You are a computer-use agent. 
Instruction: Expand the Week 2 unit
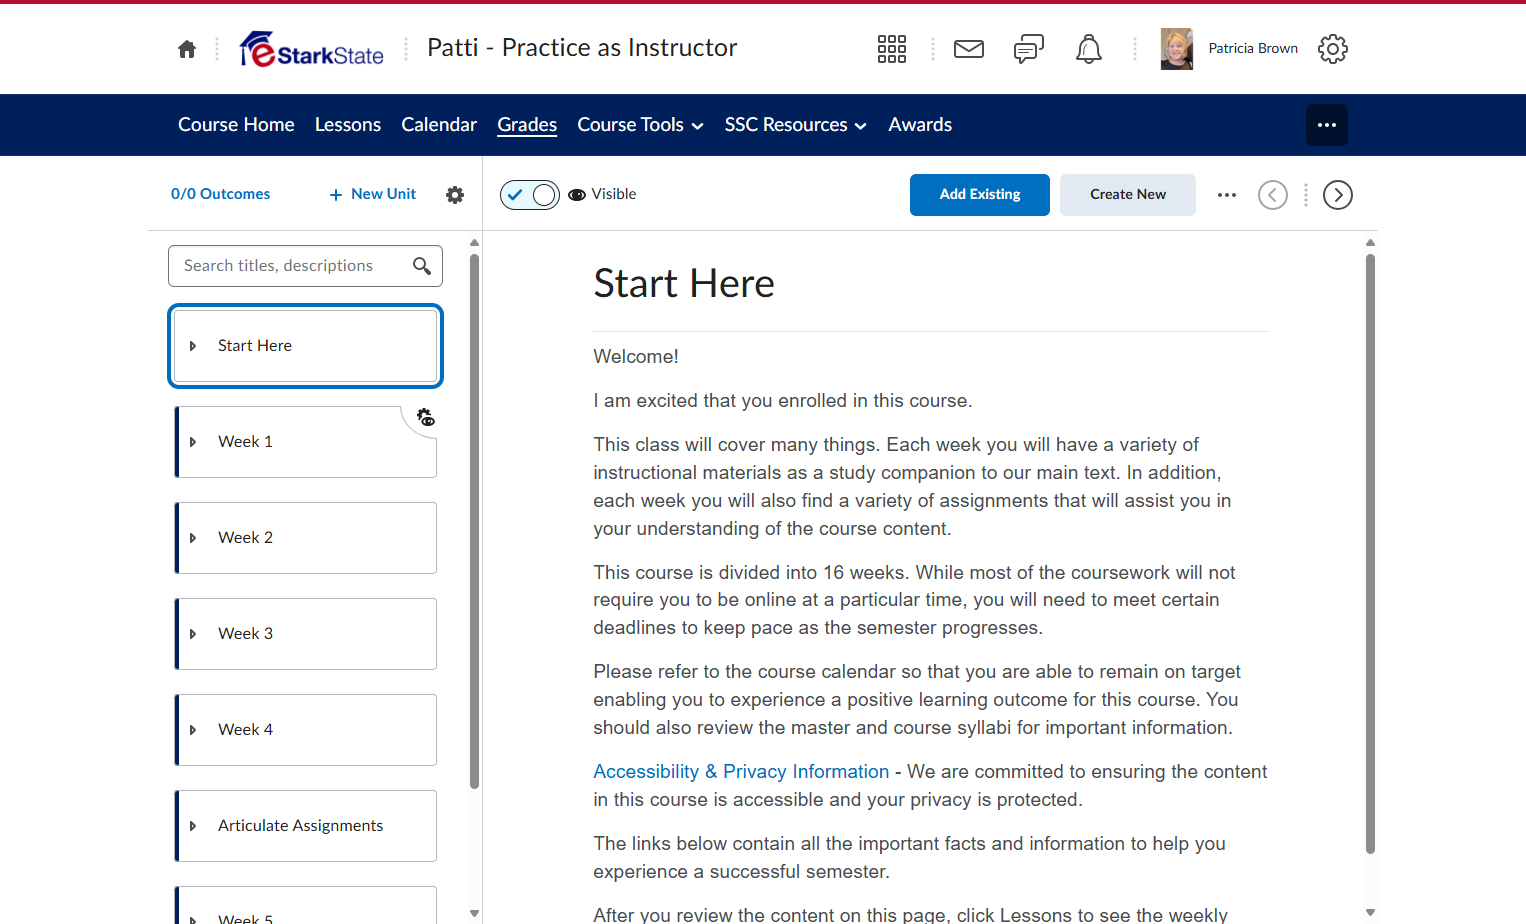(x=193, y=538)
